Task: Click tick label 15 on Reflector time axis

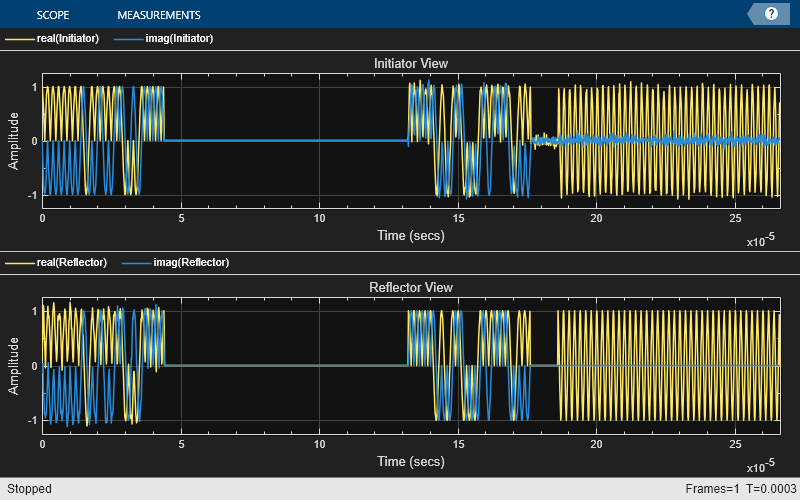Action: tap(458, 444)
